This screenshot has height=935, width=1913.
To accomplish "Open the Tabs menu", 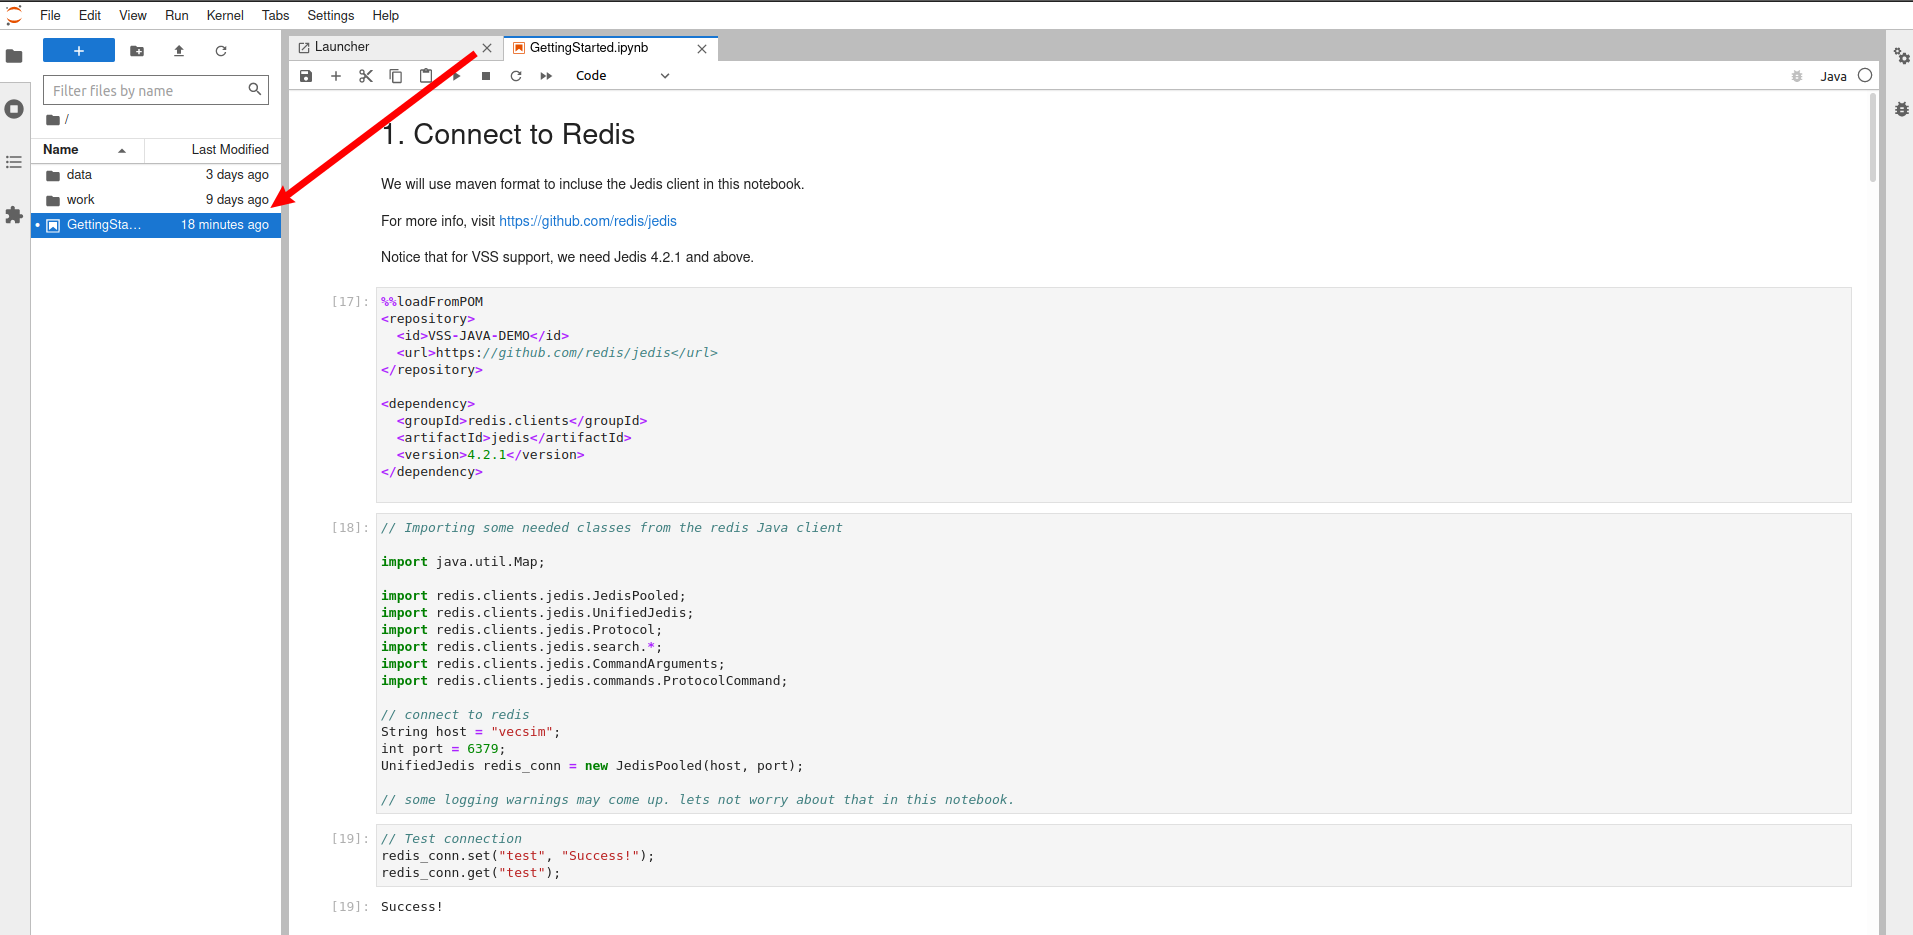I will coord(276,15).
